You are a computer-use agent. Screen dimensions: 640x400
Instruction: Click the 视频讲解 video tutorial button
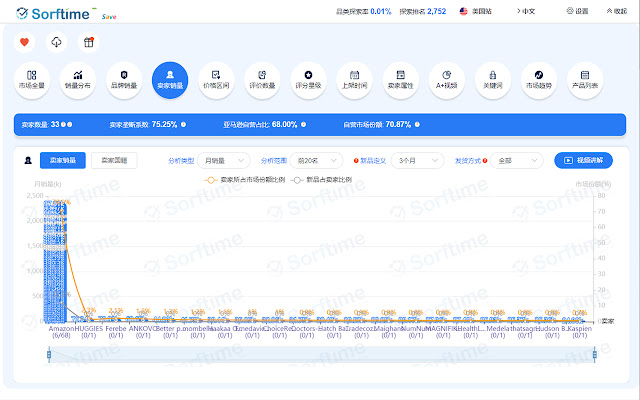pyautogui.click(x=583, y=160)
